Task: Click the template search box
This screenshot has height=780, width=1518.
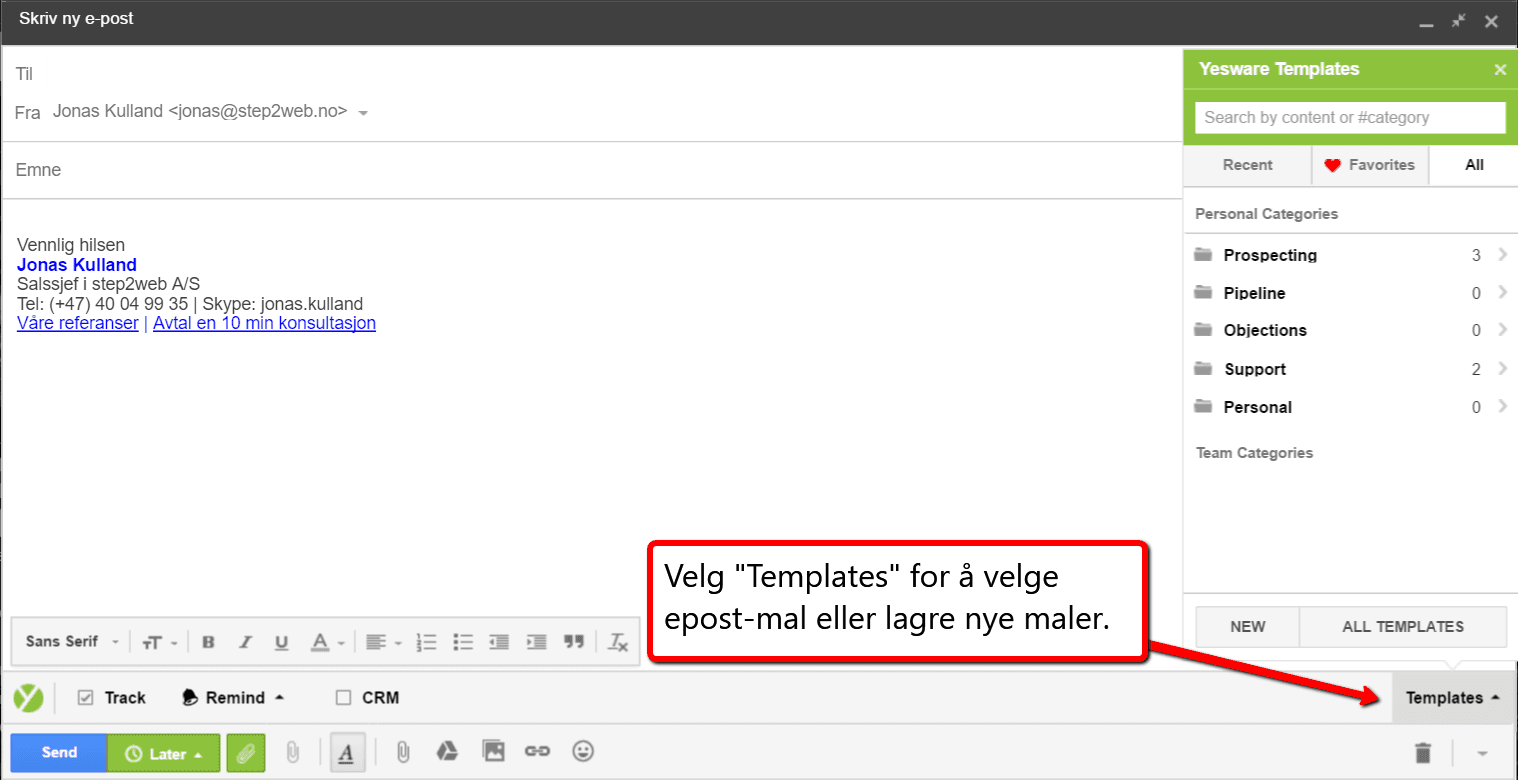Action: point(1350,117)
